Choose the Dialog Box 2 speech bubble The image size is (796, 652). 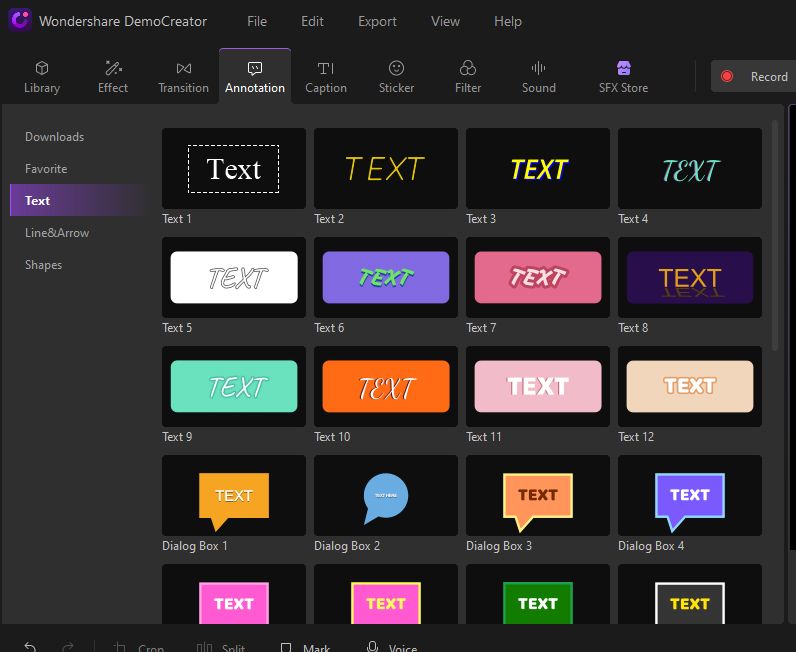pyautogui.click(x=386, y=496)
